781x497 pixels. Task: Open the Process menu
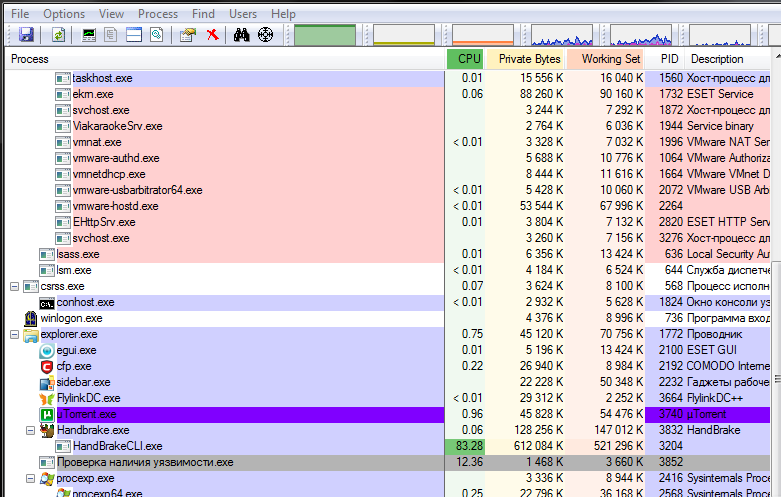tap(158, 14)
